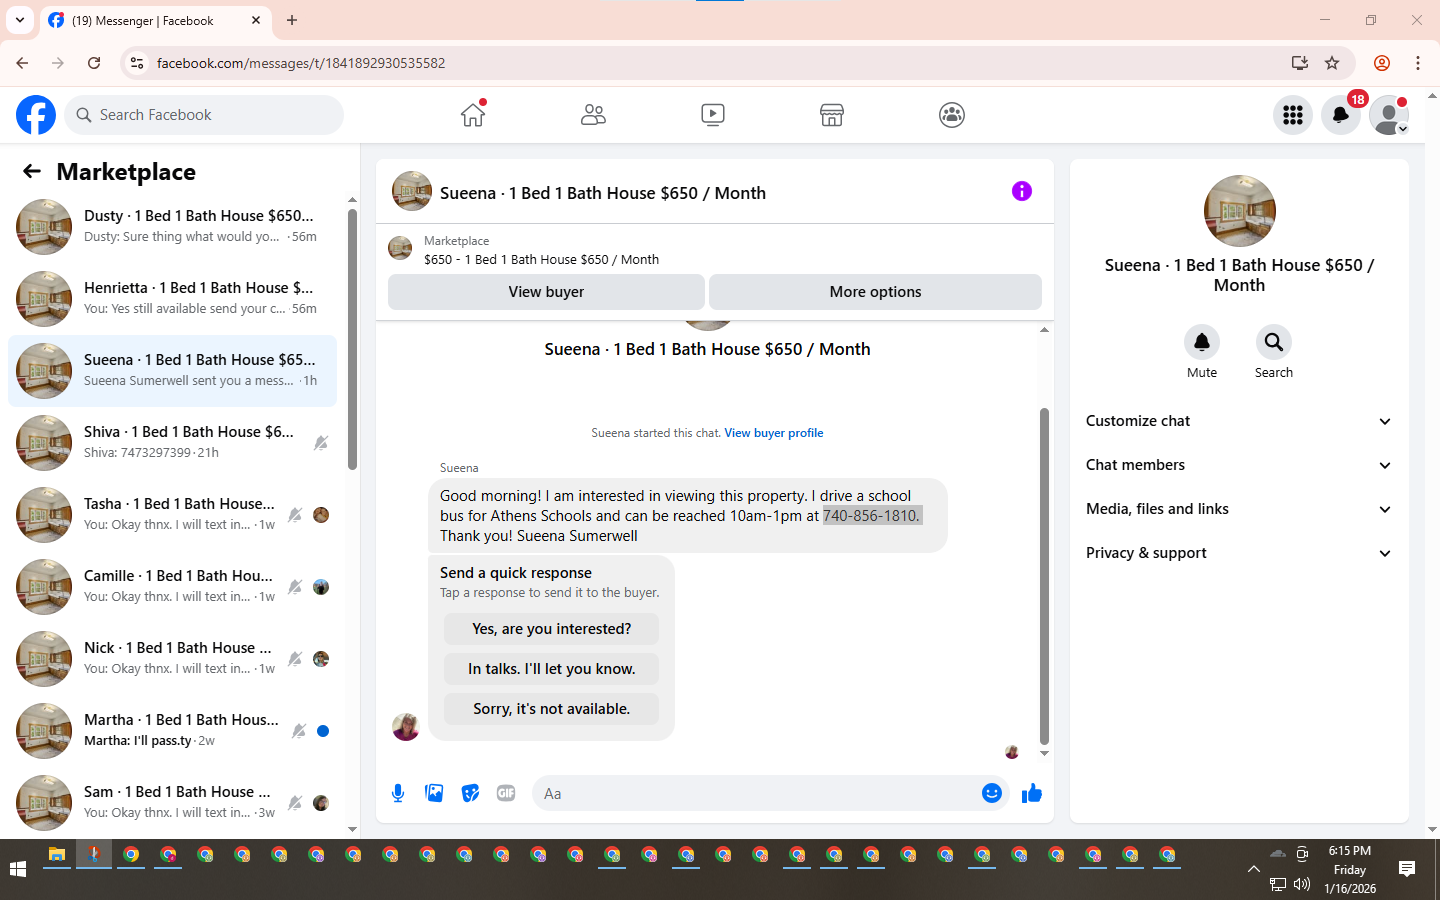Click the conversation list scrollbar
Image resolution: width=1440 pixels, height=900 pixels.
[352, 340]
